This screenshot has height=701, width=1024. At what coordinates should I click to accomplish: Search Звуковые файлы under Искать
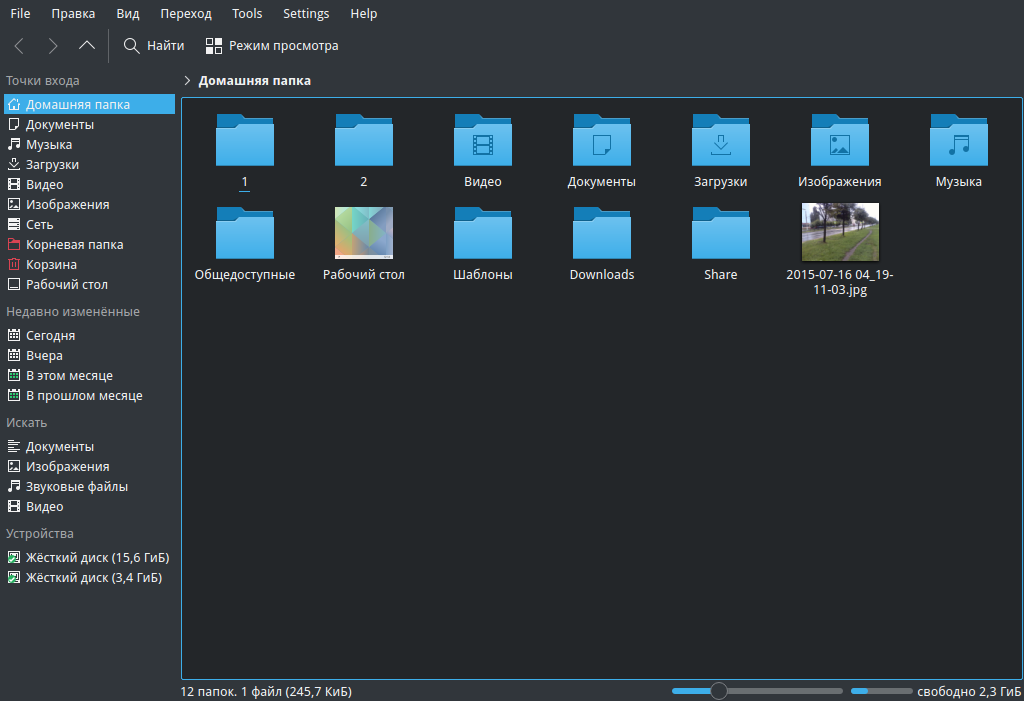[x=89, y=487]
